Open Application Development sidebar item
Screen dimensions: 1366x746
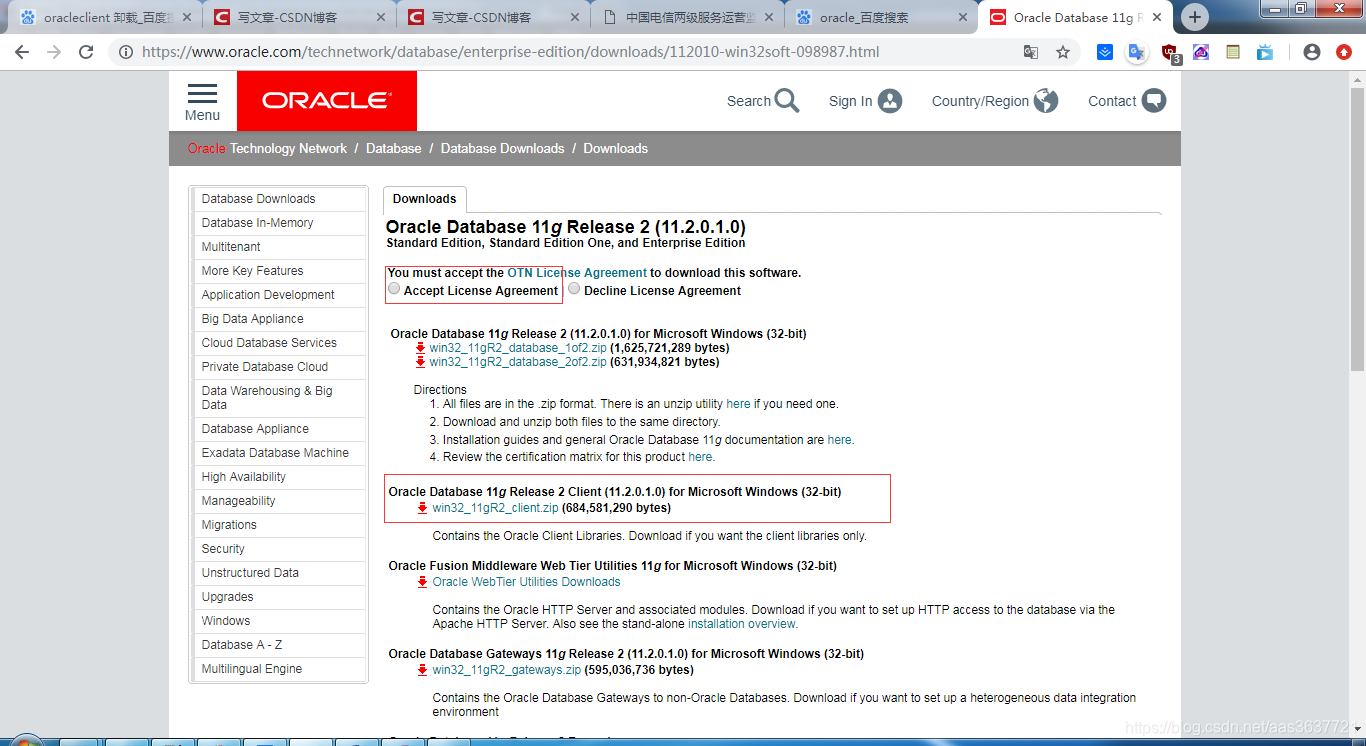(279, 295)
